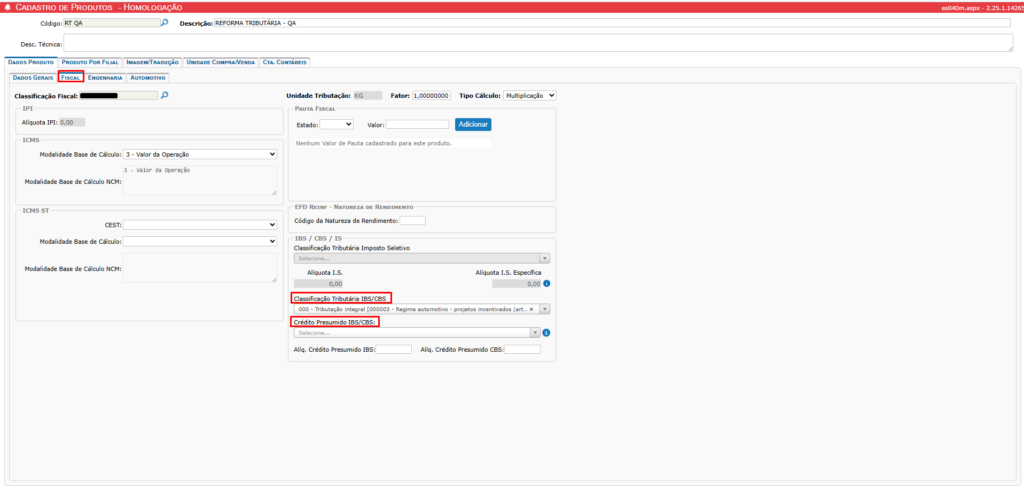Click the info icon next to Crédito Presumido
The height and width of the screenshot is (488, 1024).
[546, 333]
